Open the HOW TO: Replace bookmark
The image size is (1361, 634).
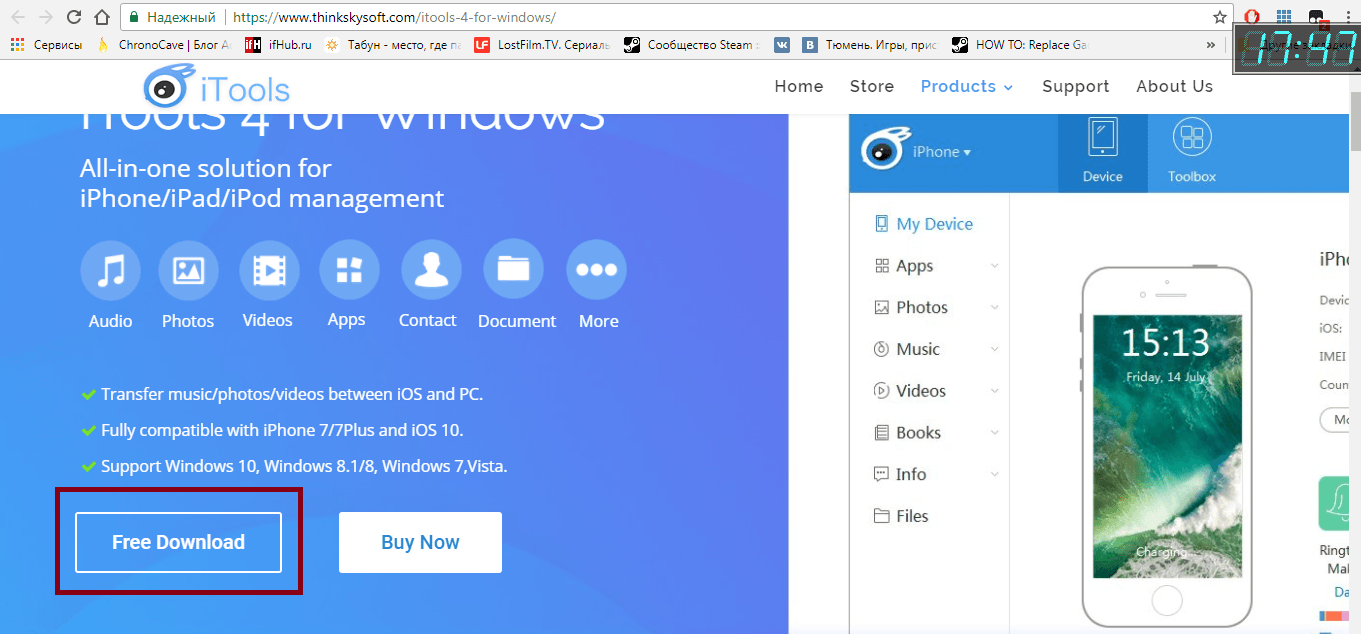click(1019, 45)
